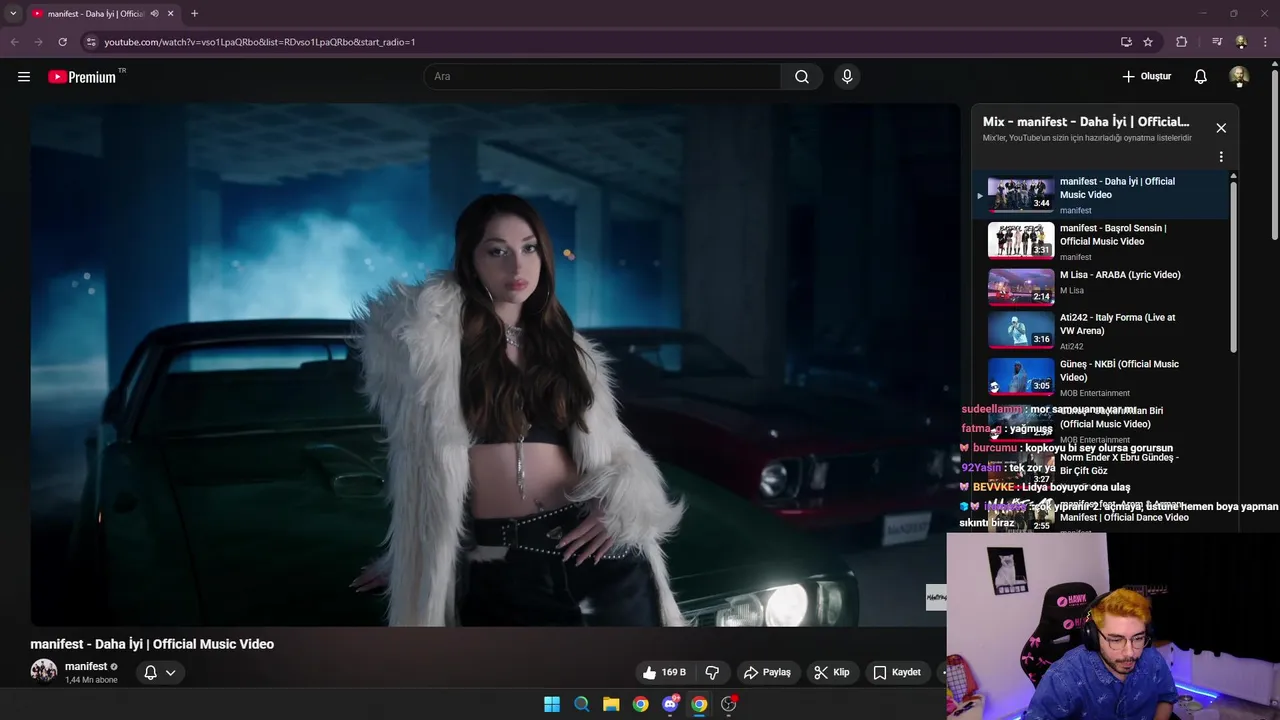Close the manifest - Daha İyi tab
The width and height of the screenshot is (1280, 720).
[x=170, y=14]
